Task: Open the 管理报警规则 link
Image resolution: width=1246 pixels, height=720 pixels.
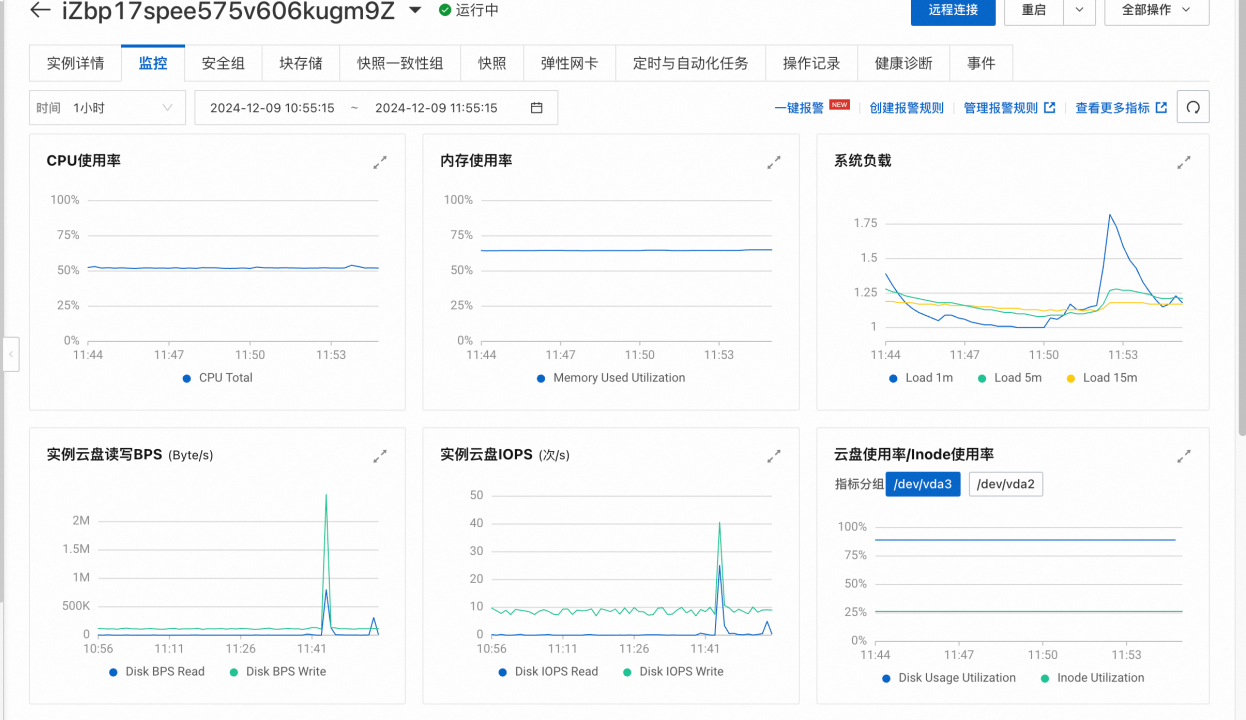Action: click(1009, 108)
